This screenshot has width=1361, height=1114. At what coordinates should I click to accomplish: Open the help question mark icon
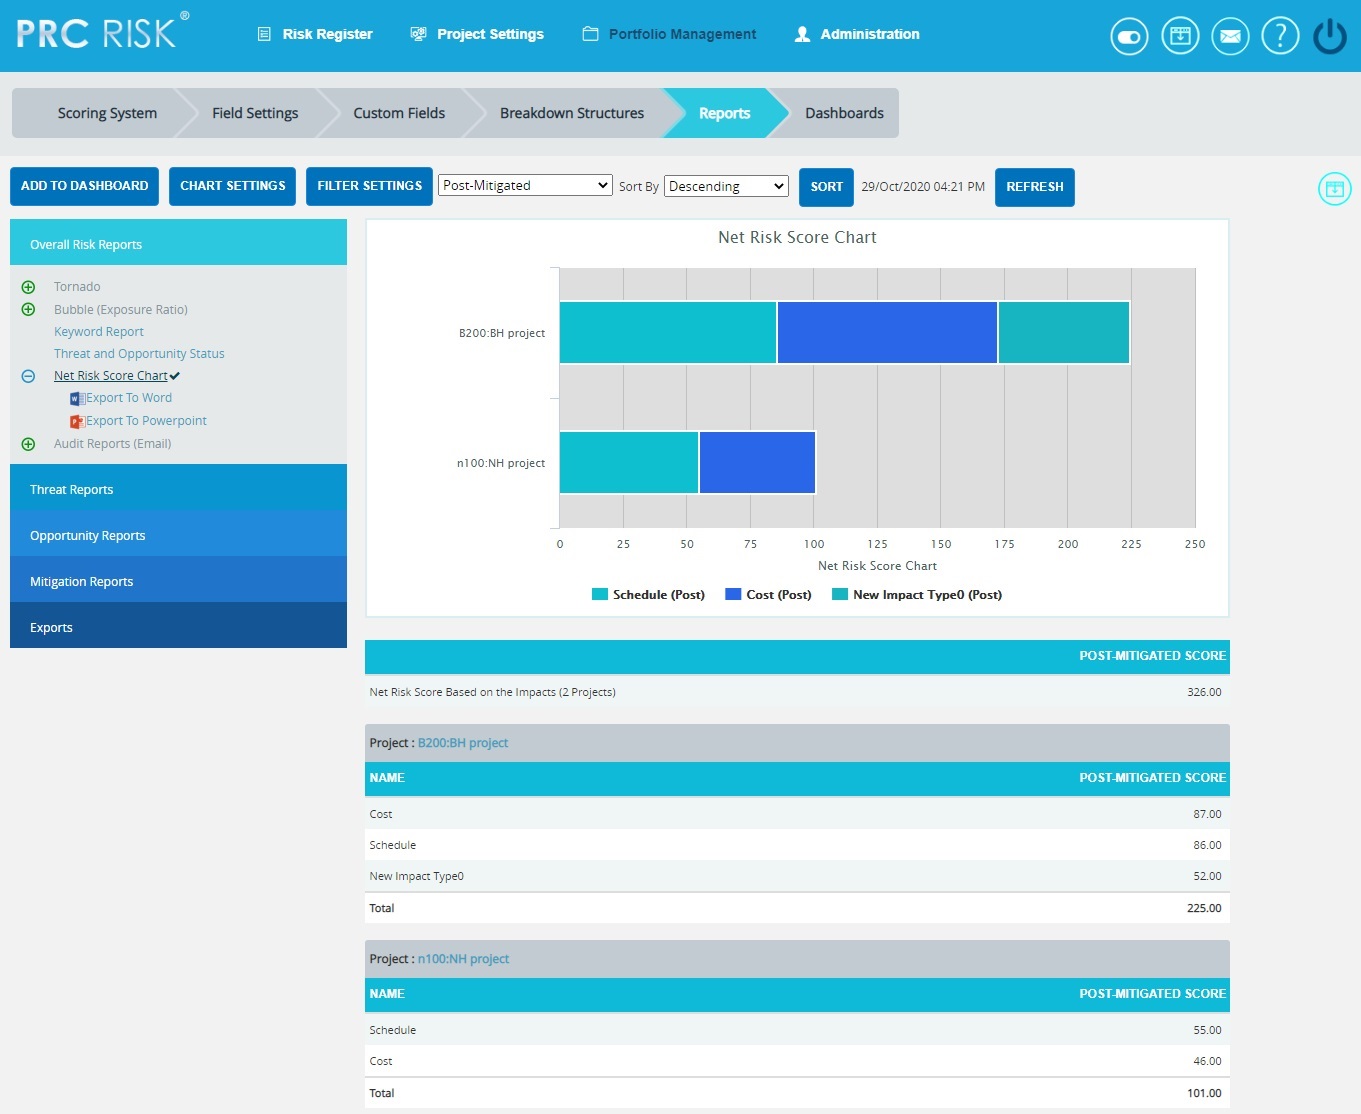tap(1280, 37)
